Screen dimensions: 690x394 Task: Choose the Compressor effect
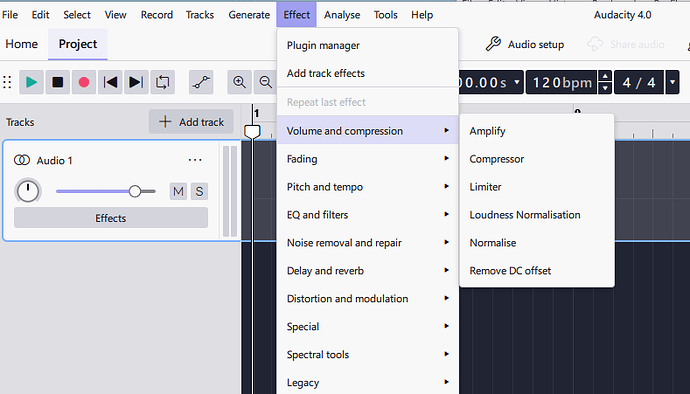tap(536, 158)
